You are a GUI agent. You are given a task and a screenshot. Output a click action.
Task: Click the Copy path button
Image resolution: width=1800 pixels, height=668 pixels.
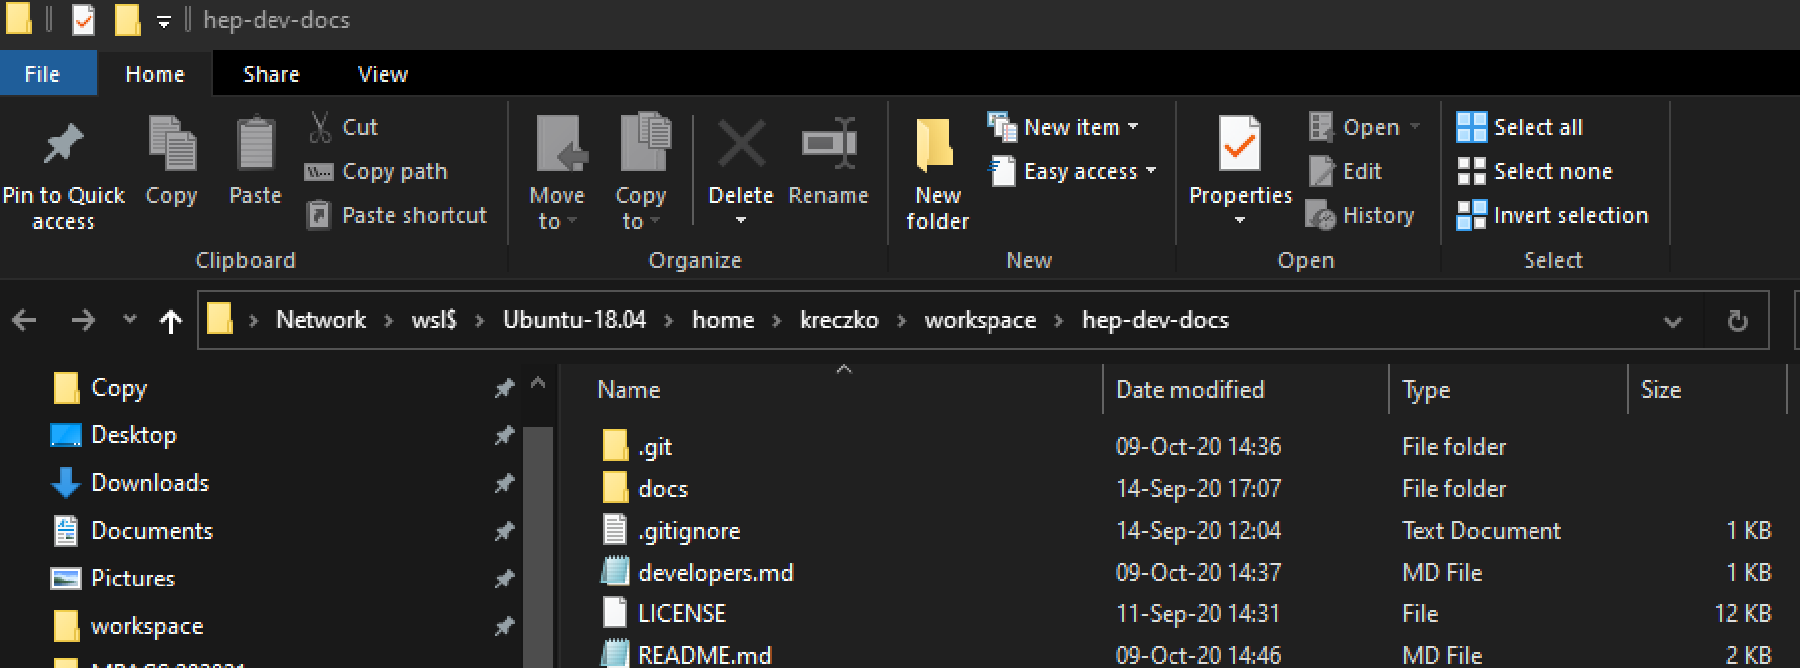(377, 172)
